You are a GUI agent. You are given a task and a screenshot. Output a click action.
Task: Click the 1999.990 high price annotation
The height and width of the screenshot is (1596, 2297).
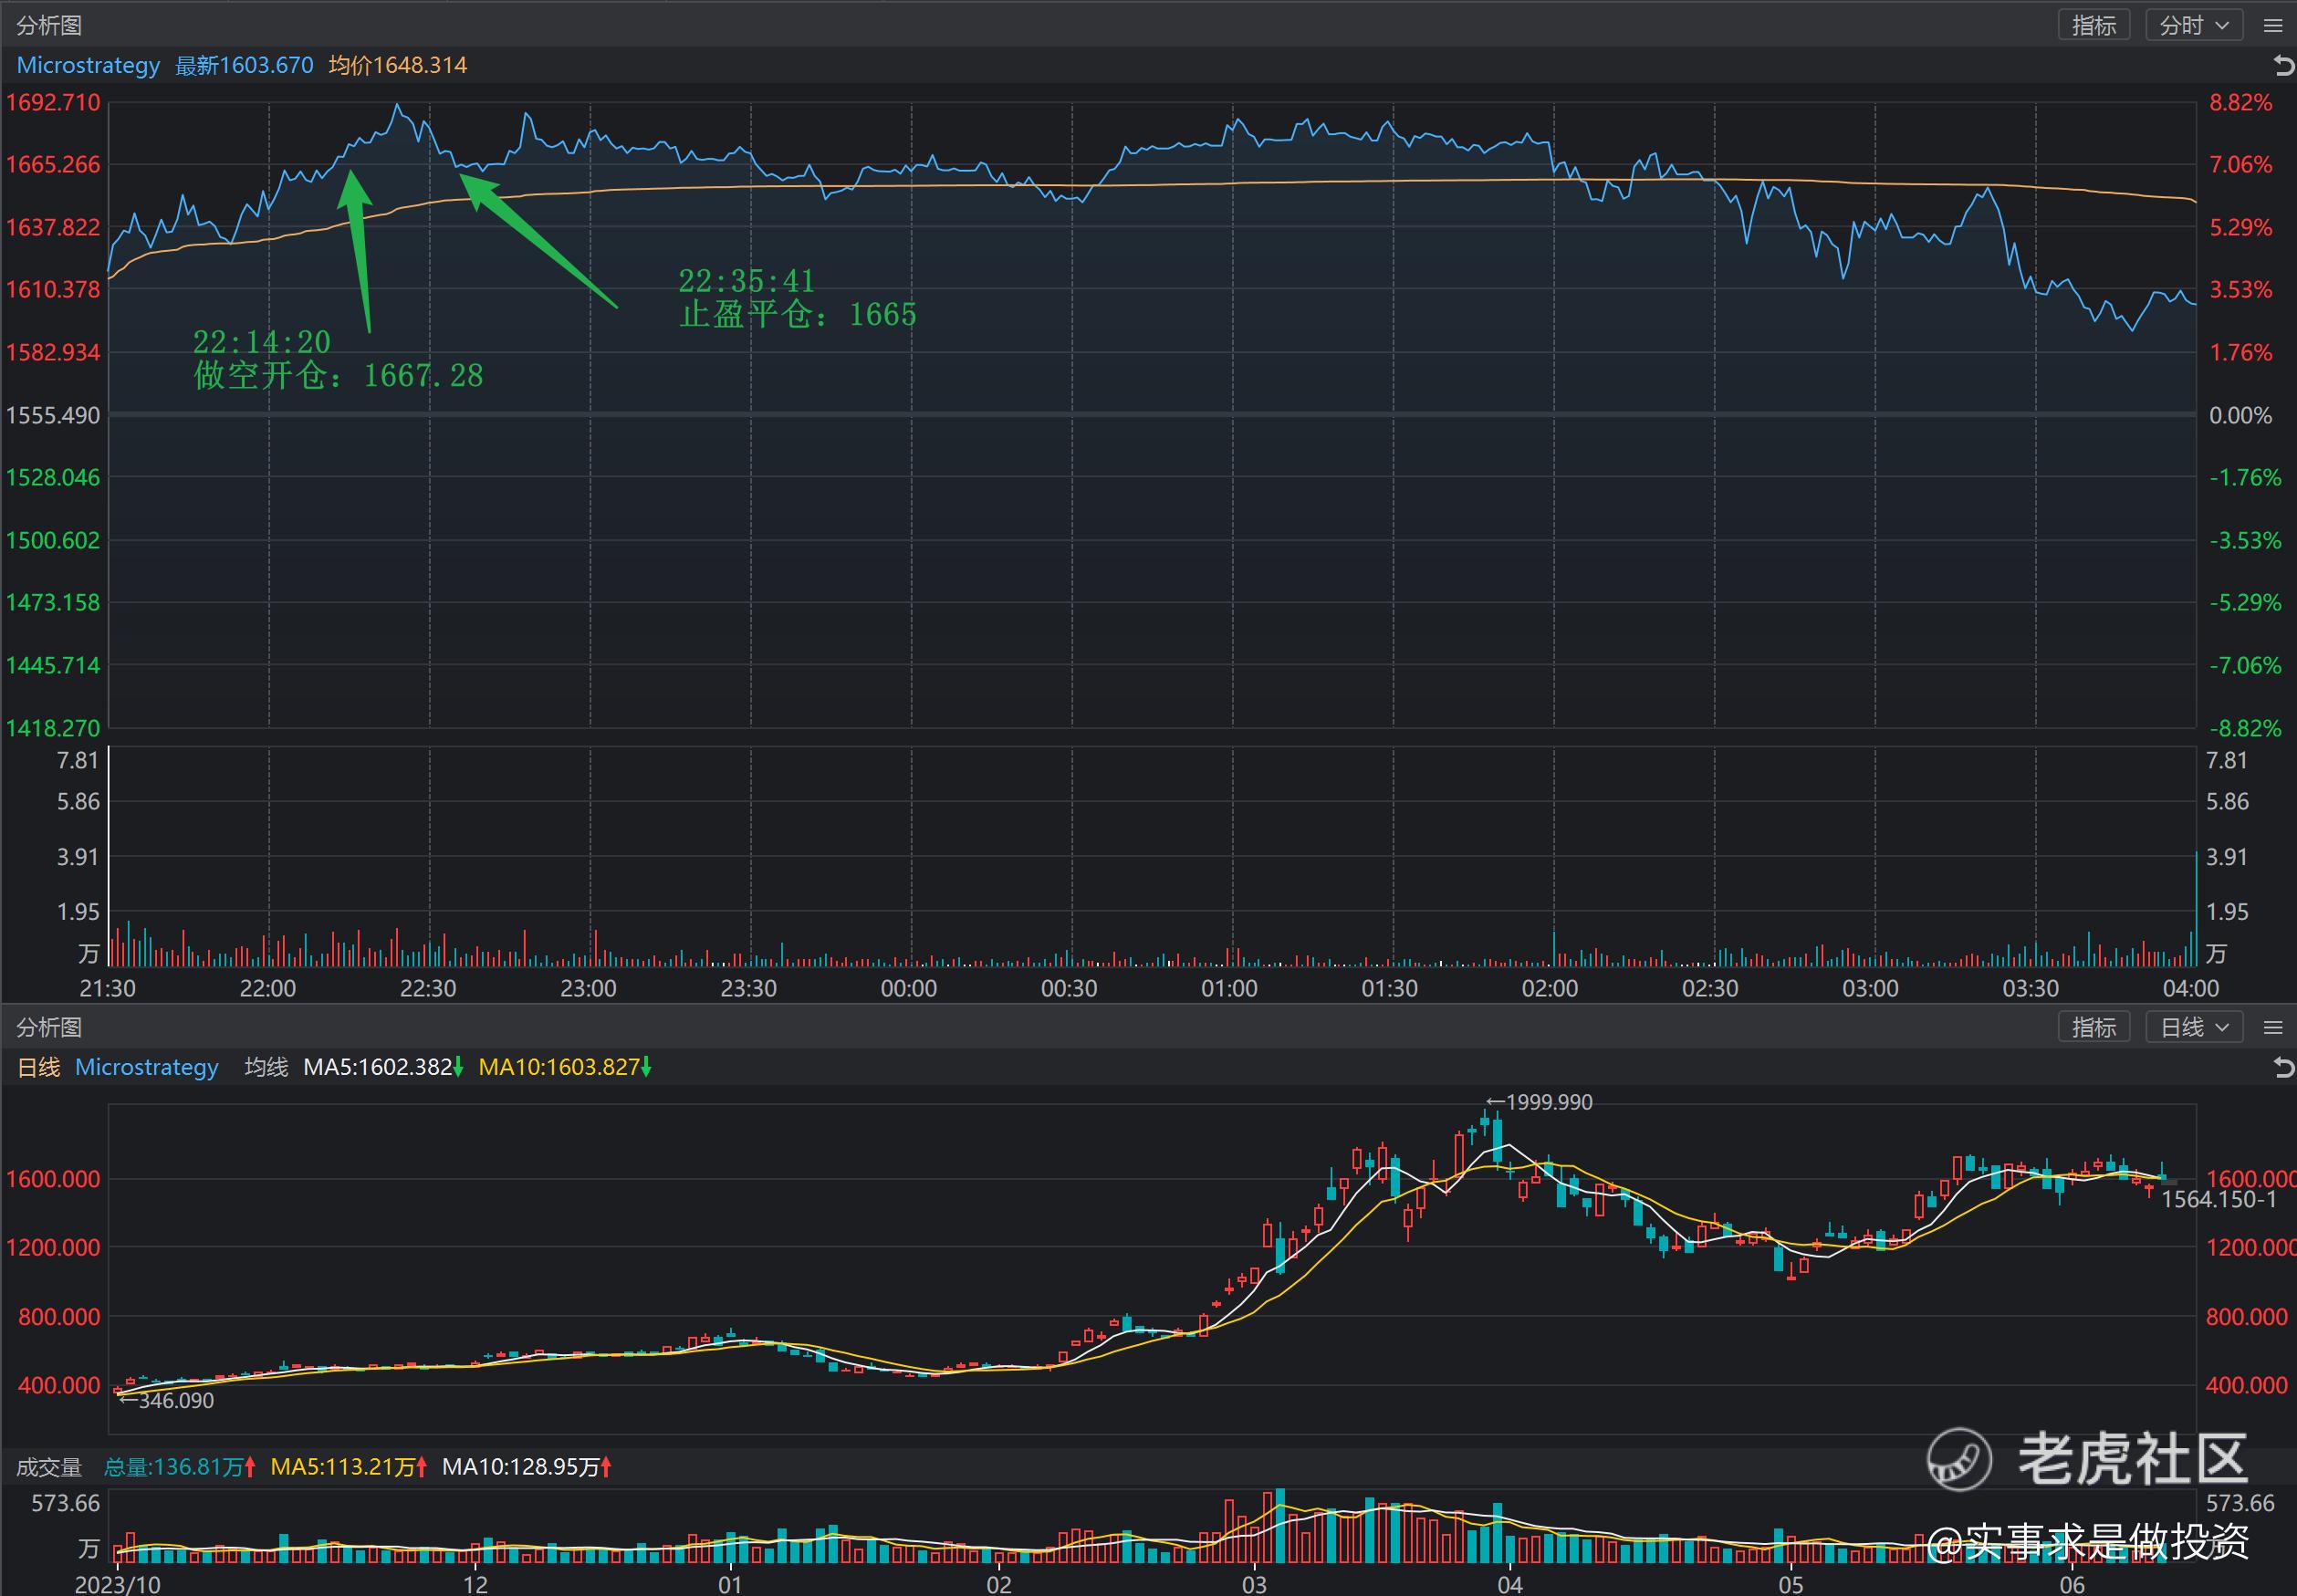[x=1539, y=1102]
